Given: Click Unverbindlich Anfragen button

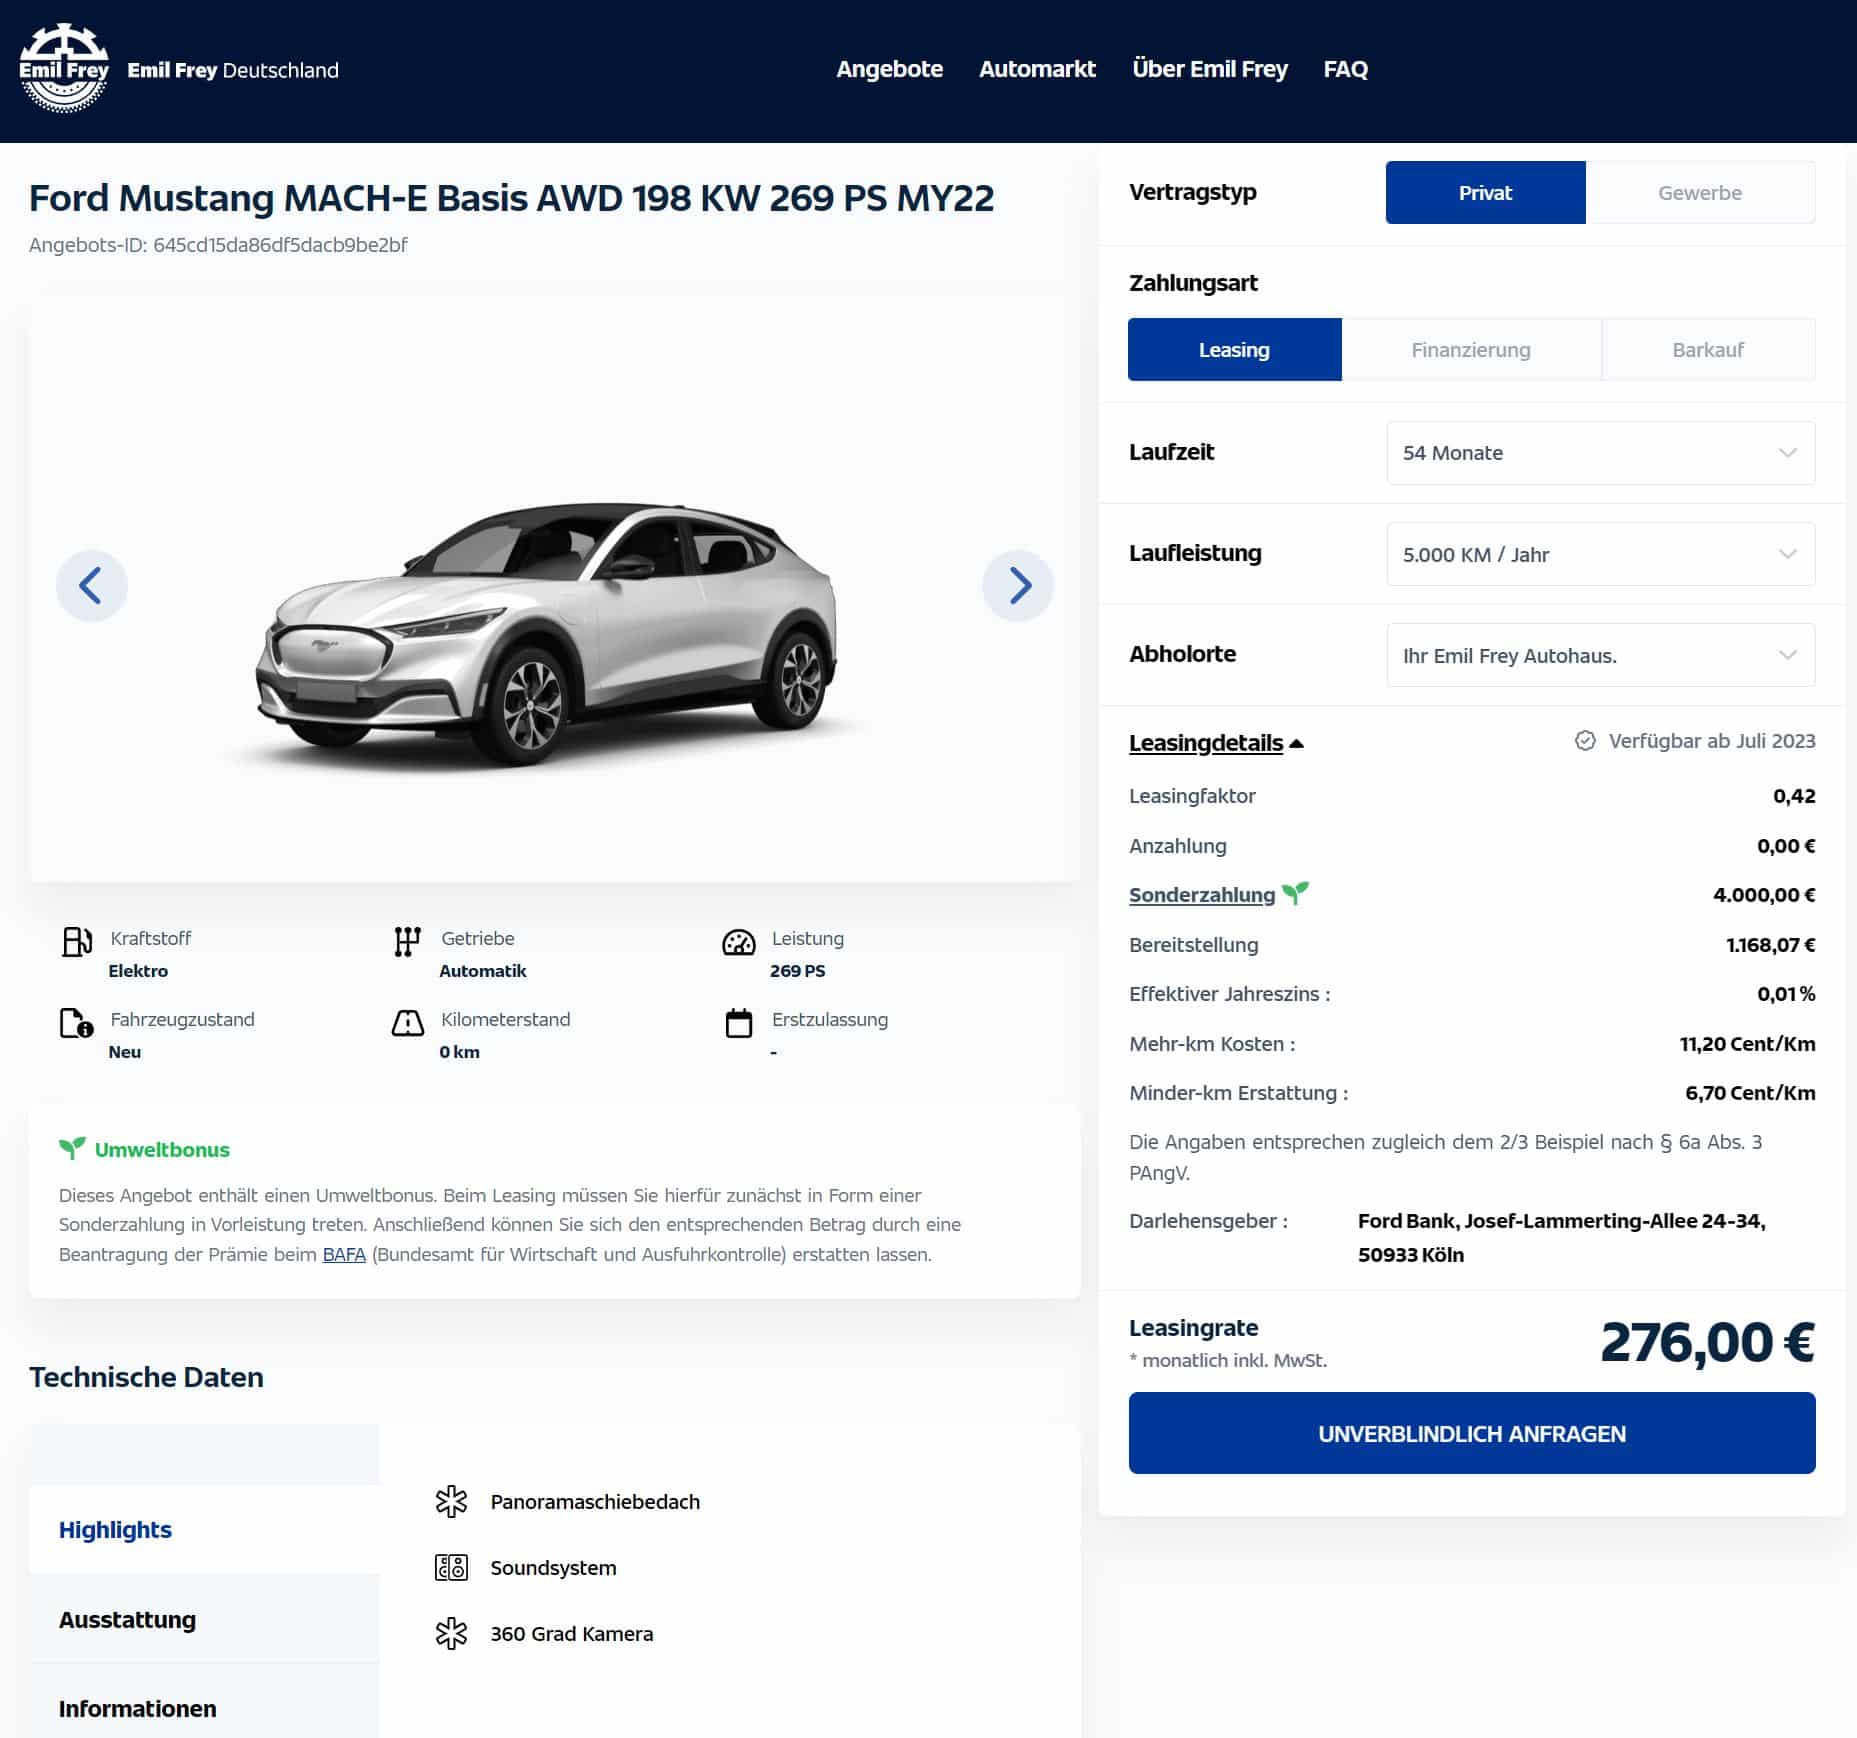Looking at the screenshot, I should pyautogui.click(x=1472, y=1433).
